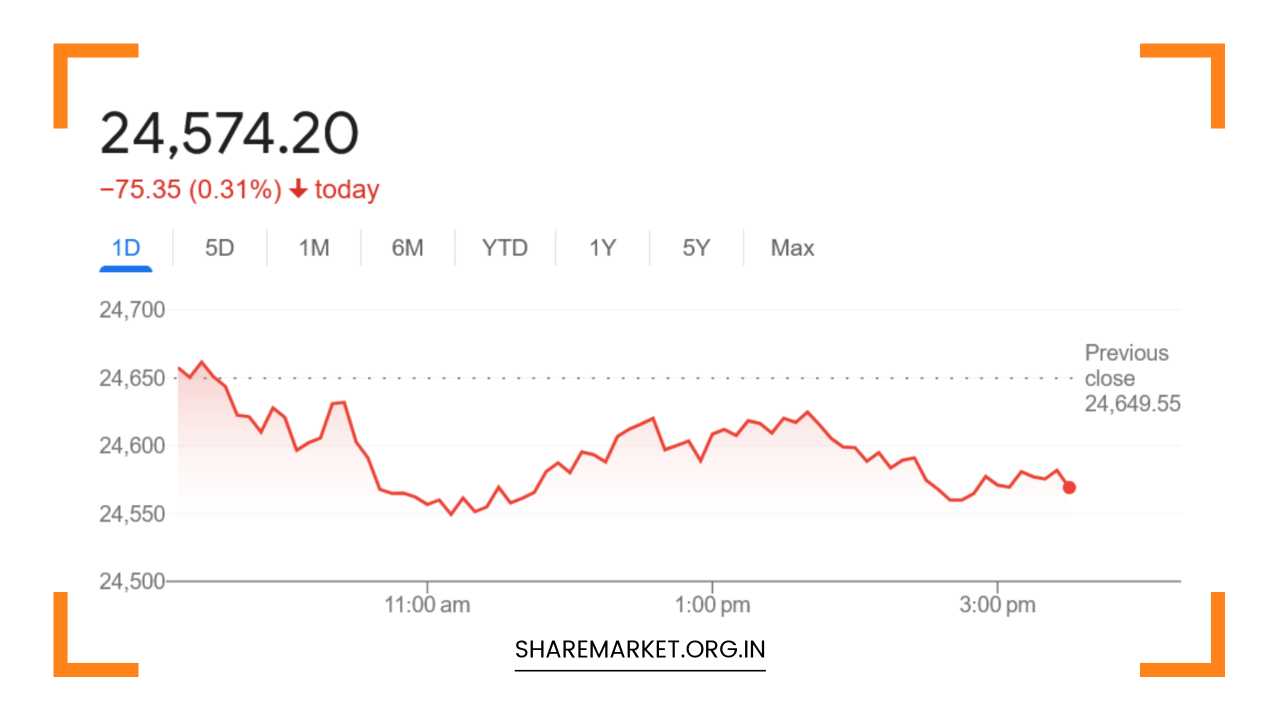Open the 1M time range

pyautogui.click(x=313, y=248)
